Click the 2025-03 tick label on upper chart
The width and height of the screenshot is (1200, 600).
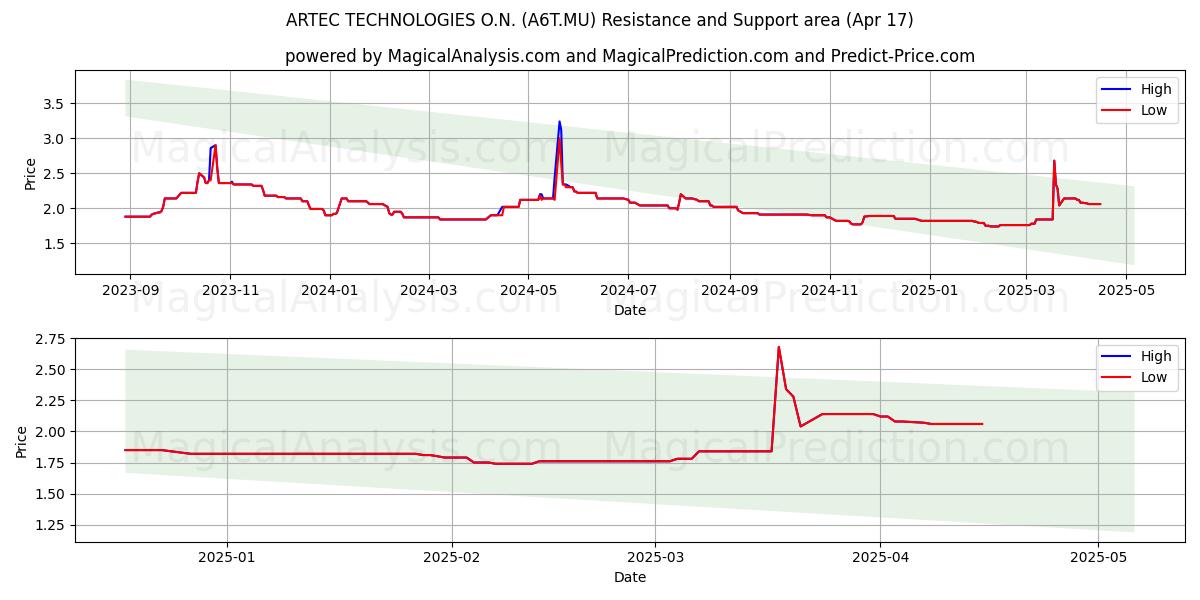pyautogui.click(x=1026, y=289)
